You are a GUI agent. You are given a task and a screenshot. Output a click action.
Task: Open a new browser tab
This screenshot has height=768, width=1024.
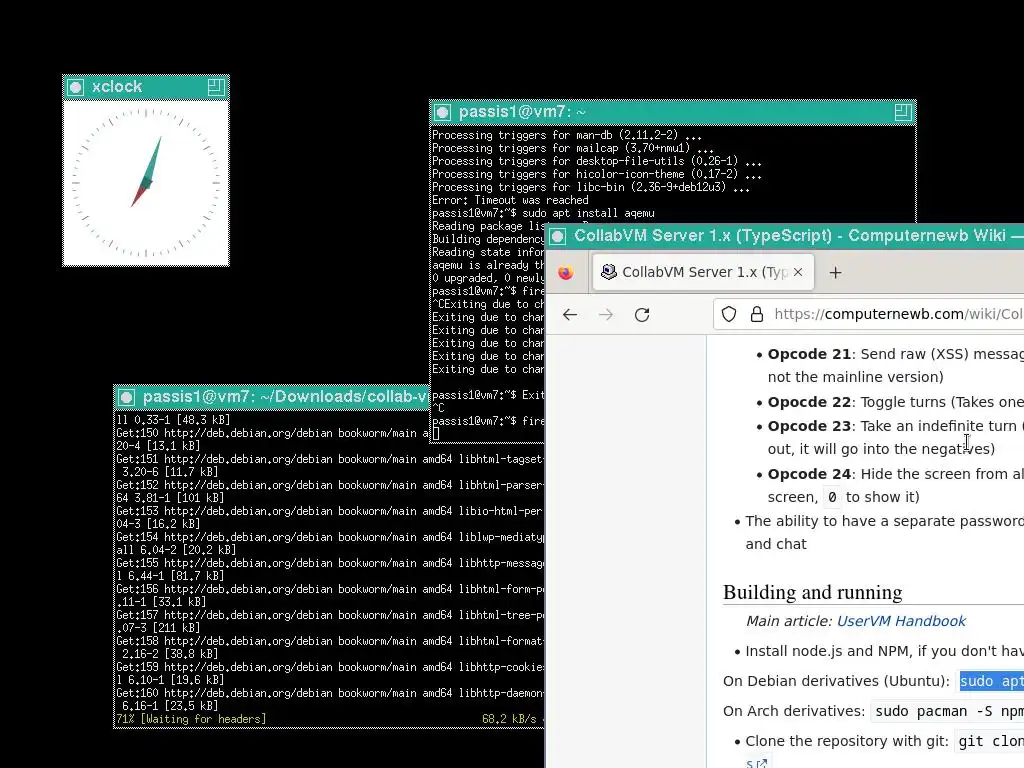point(835,272)
